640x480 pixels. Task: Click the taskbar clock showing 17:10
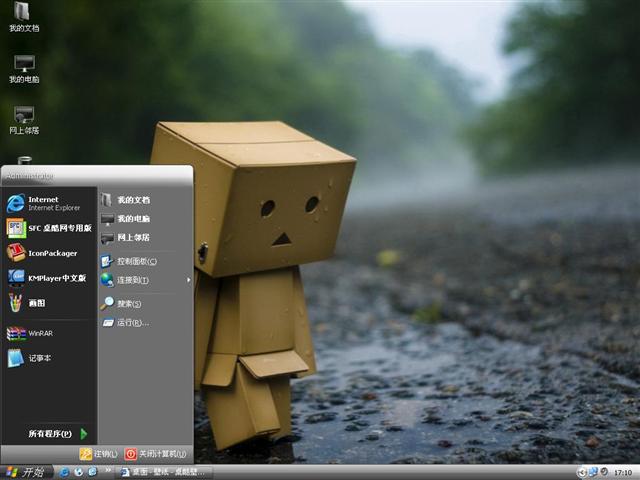point(622,471)
